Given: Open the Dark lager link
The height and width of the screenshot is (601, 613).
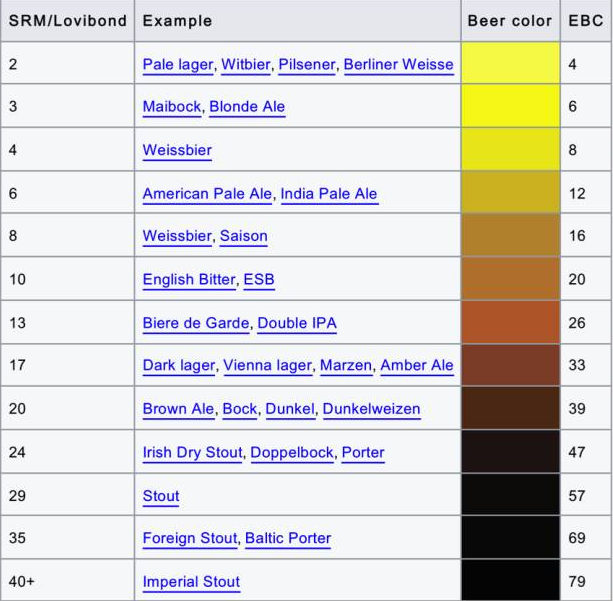Looking at the screenshot, I should tap(179, 366).
